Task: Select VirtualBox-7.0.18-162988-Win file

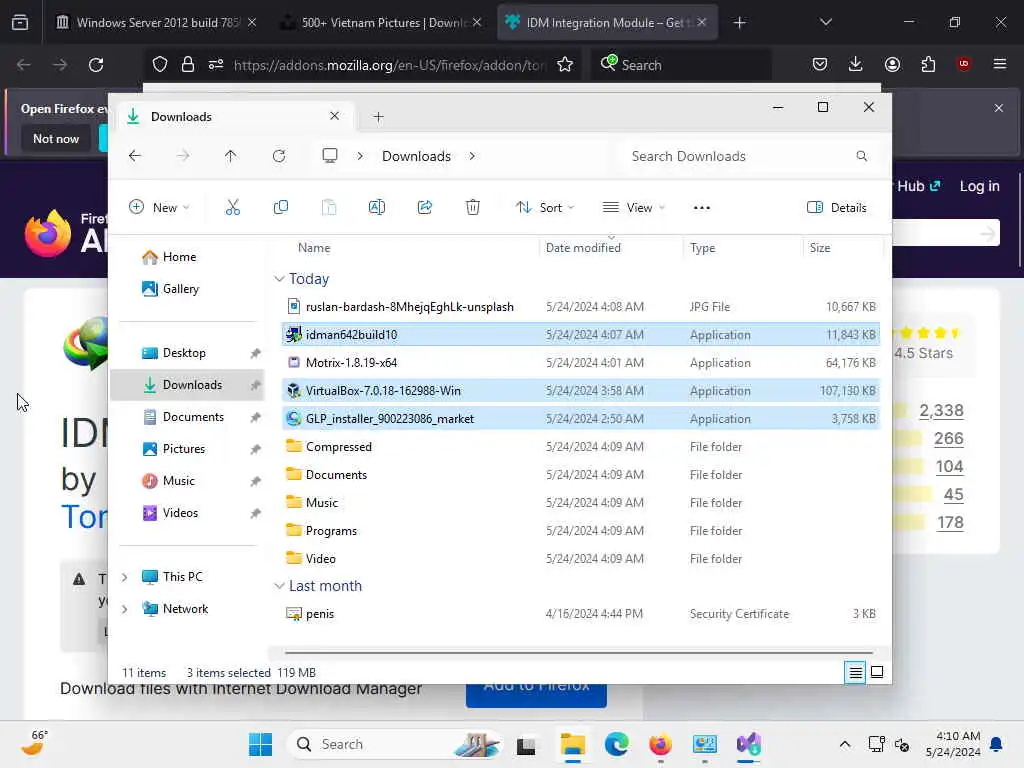Action: [580, 391]
